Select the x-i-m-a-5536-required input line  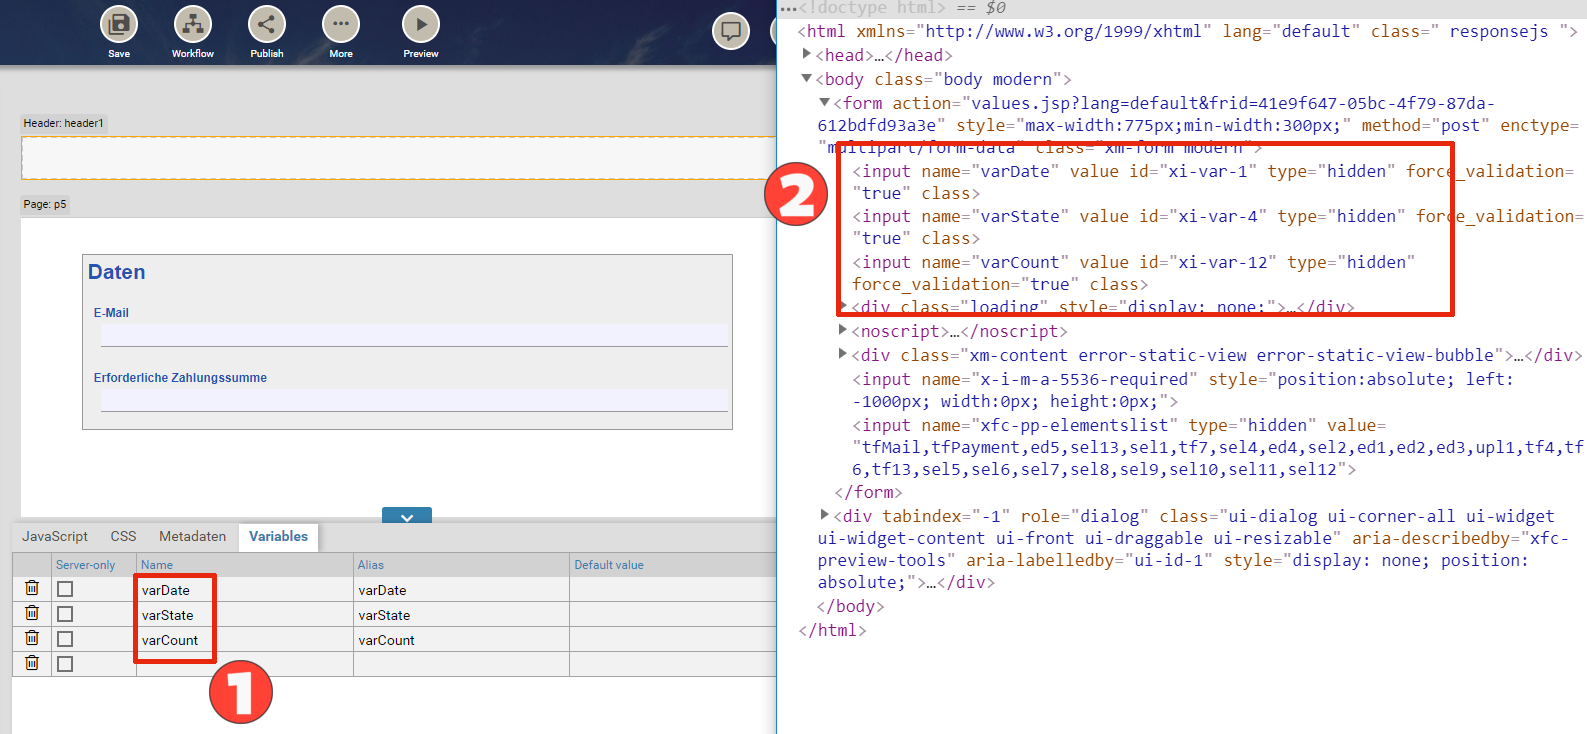pyautogui.click(x=1183, y=390)
